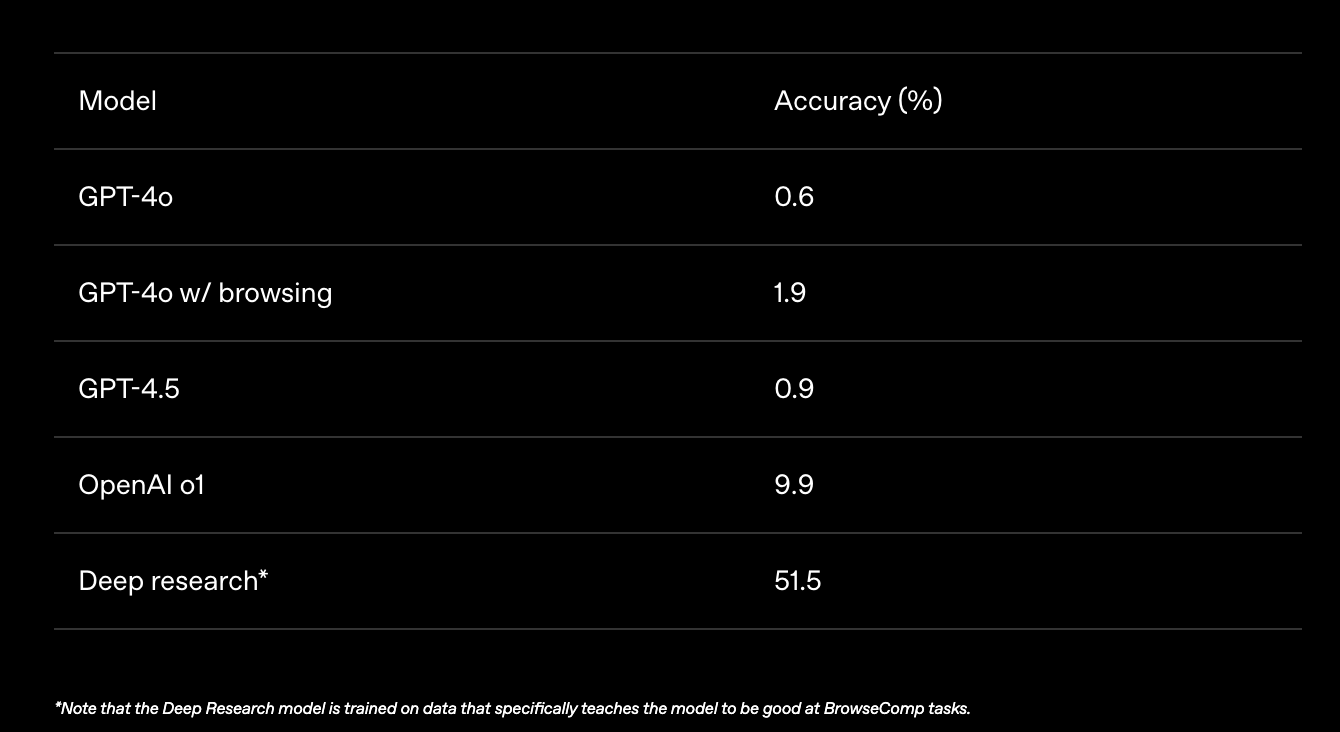Select the 1.9 accuracy value
Viewport: 1340px width, 732px height.
(789, 293)
